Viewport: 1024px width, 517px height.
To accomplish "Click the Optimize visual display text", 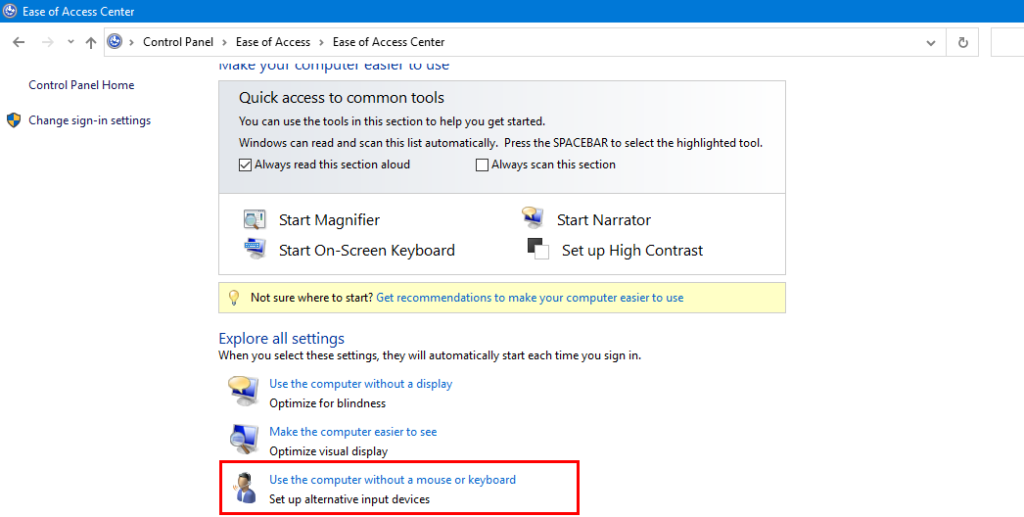I will (x=328, y=451).
